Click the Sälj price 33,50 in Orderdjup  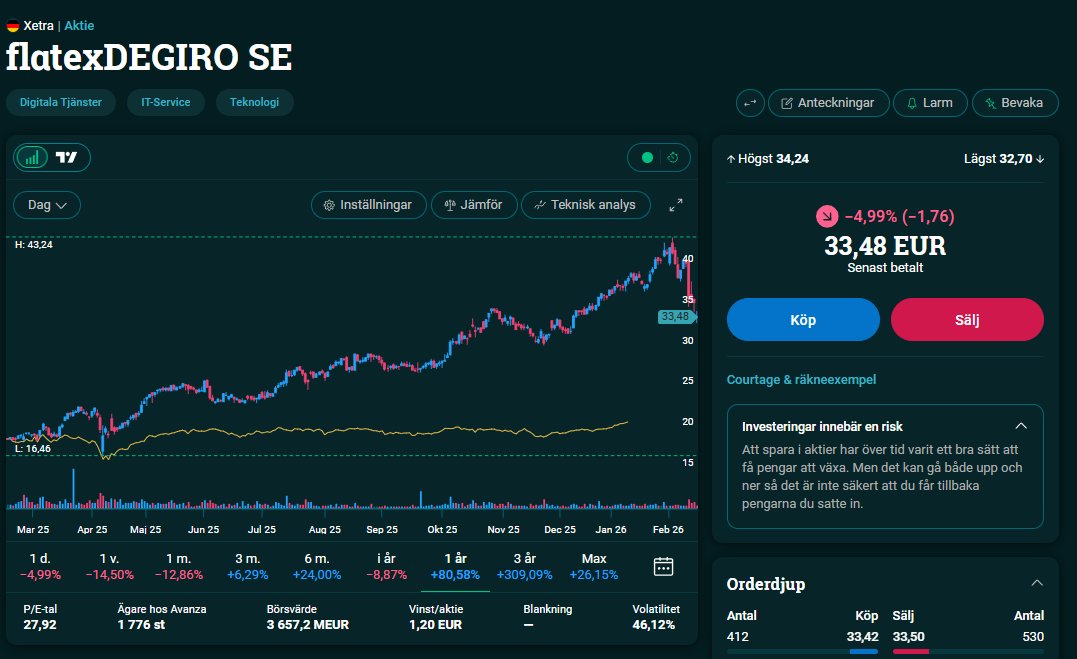pyautogui.click(x=908, y=636)
